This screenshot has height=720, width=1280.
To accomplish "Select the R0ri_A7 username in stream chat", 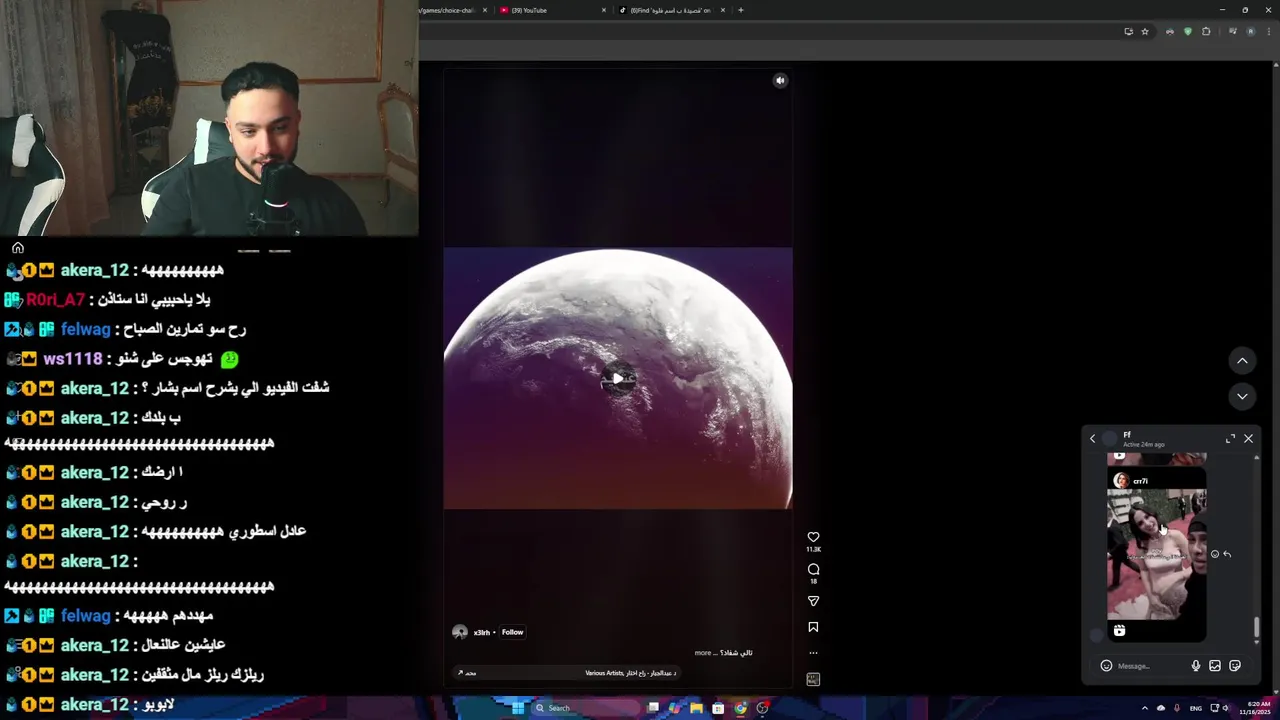I will [56, 299].
